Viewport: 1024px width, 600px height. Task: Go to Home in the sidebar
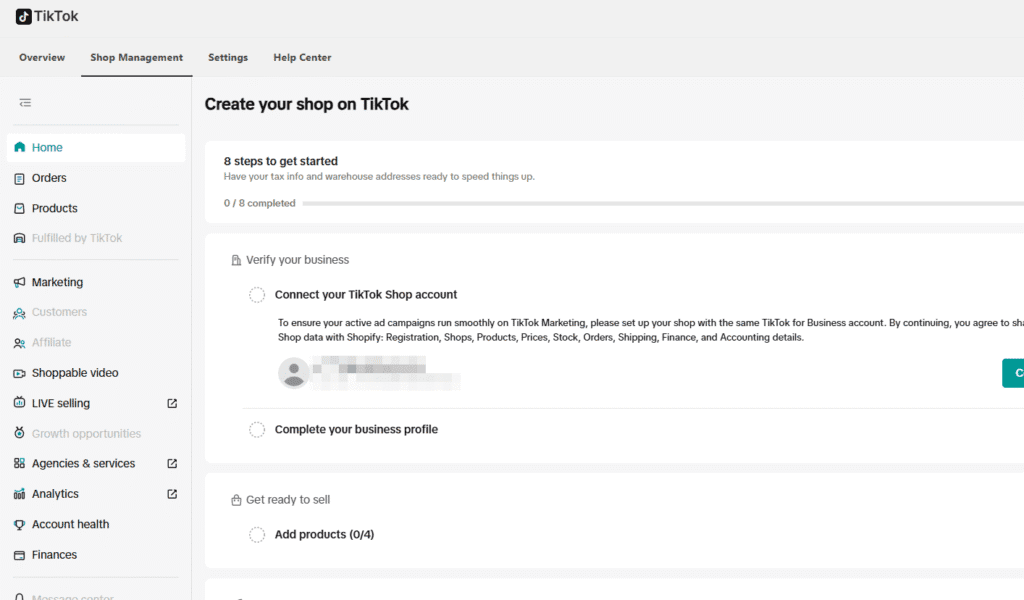pyautogui.click(x=96, y=148)
